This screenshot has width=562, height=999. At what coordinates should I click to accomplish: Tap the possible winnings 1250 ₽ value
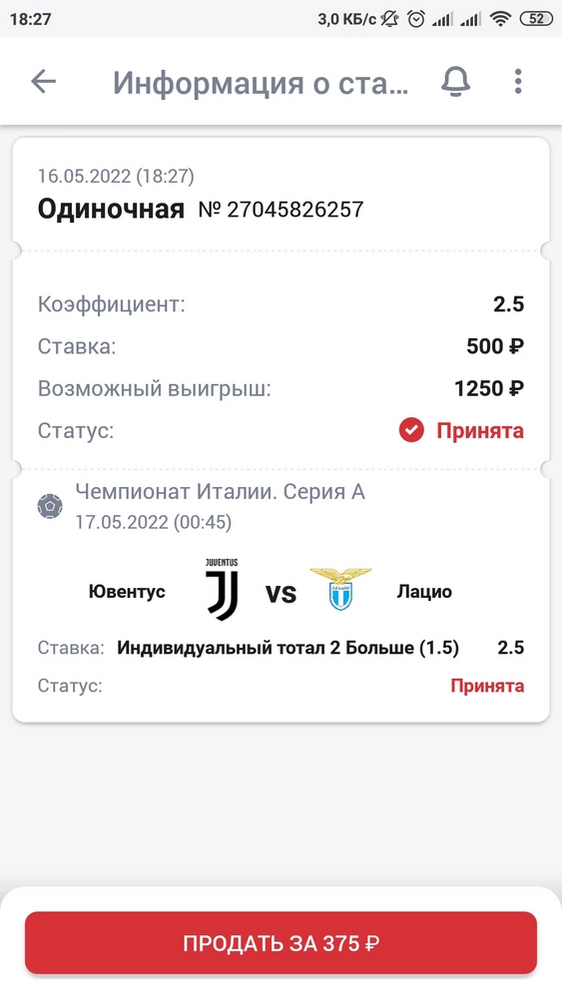click(x=489, y=389)
